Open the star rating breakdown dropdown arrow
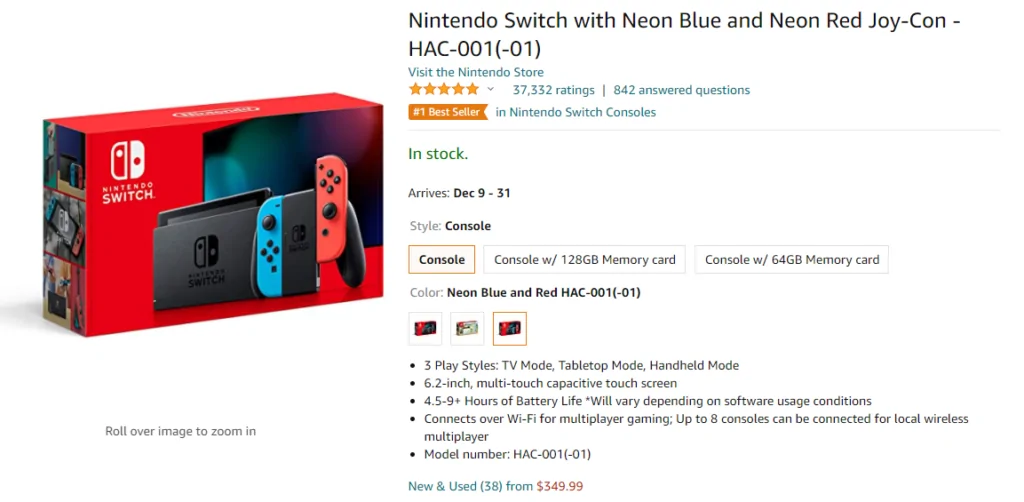Image resolution: width=1024 pixels, height=502 pixels. click(490, 90)
